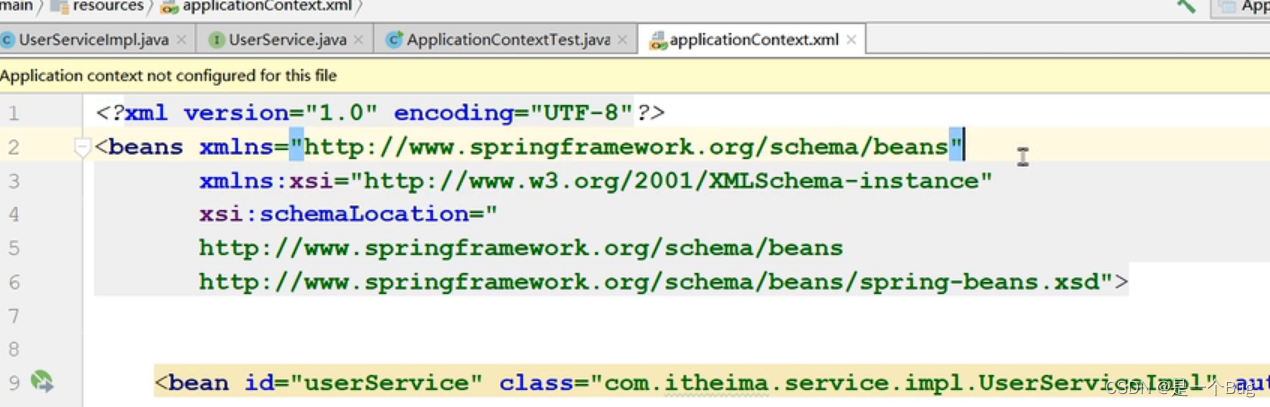Close the applicationContext.xml tab

851,40
